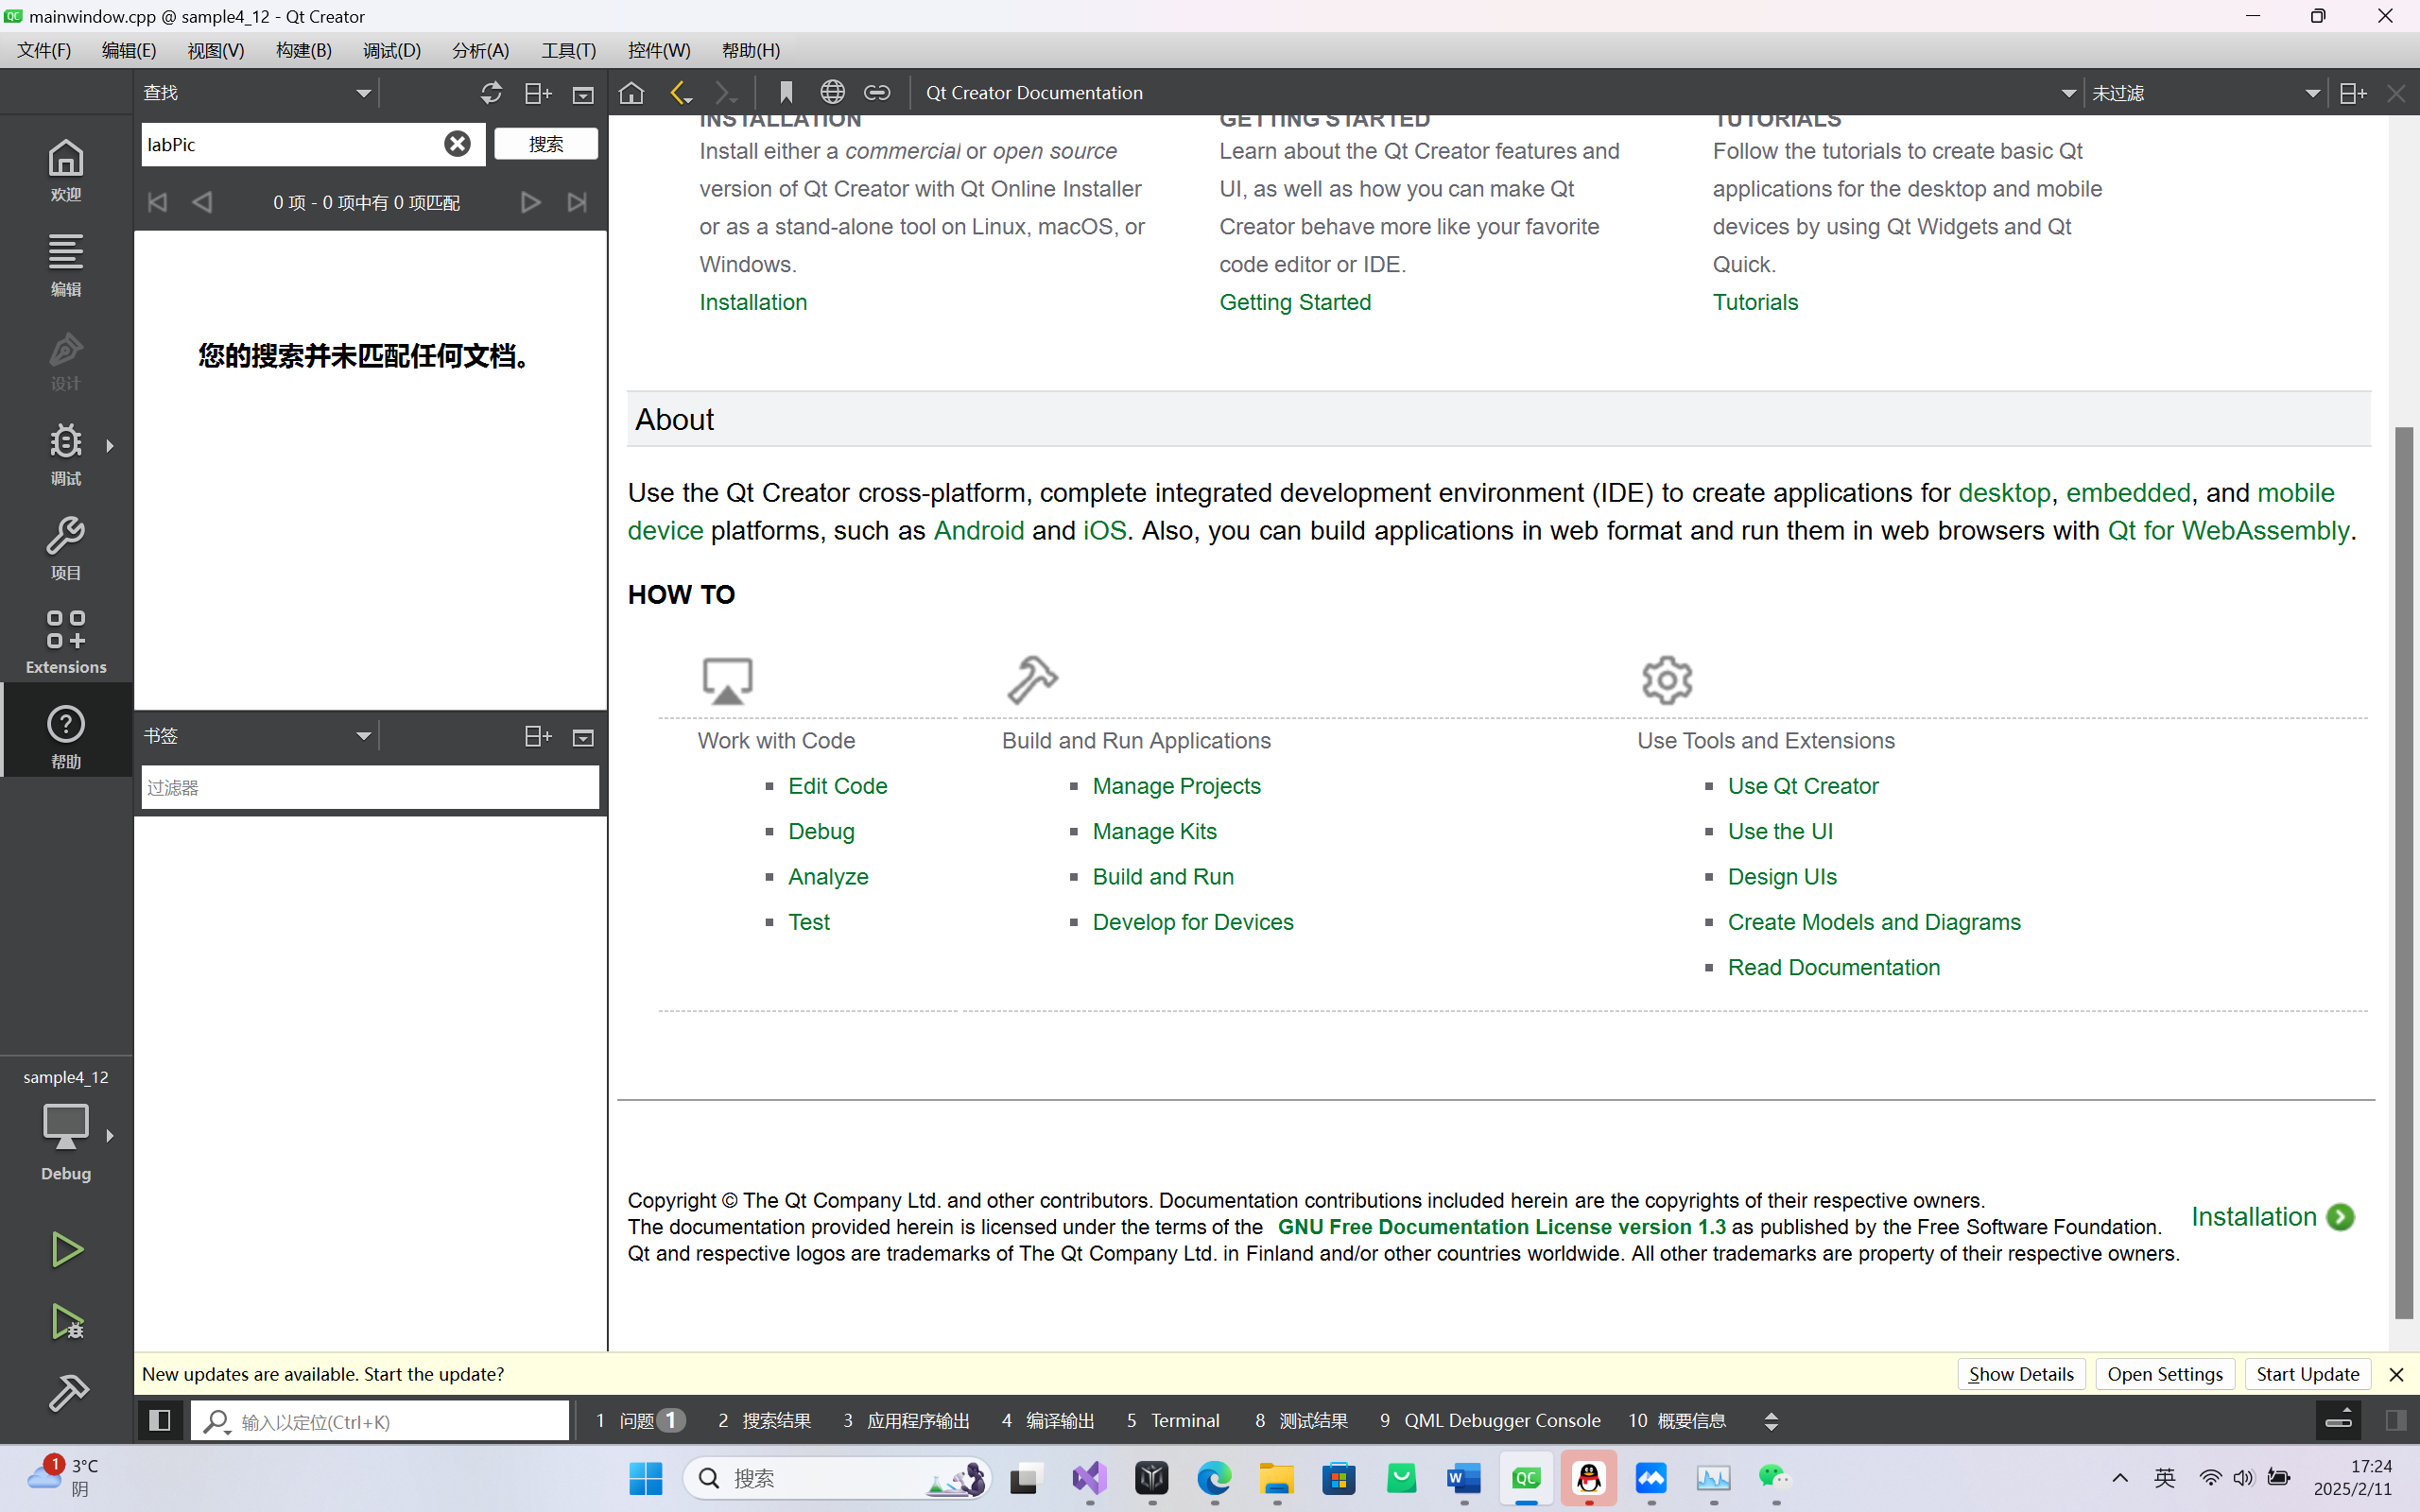Open the output panes up-down selector

(1771, 1421)
